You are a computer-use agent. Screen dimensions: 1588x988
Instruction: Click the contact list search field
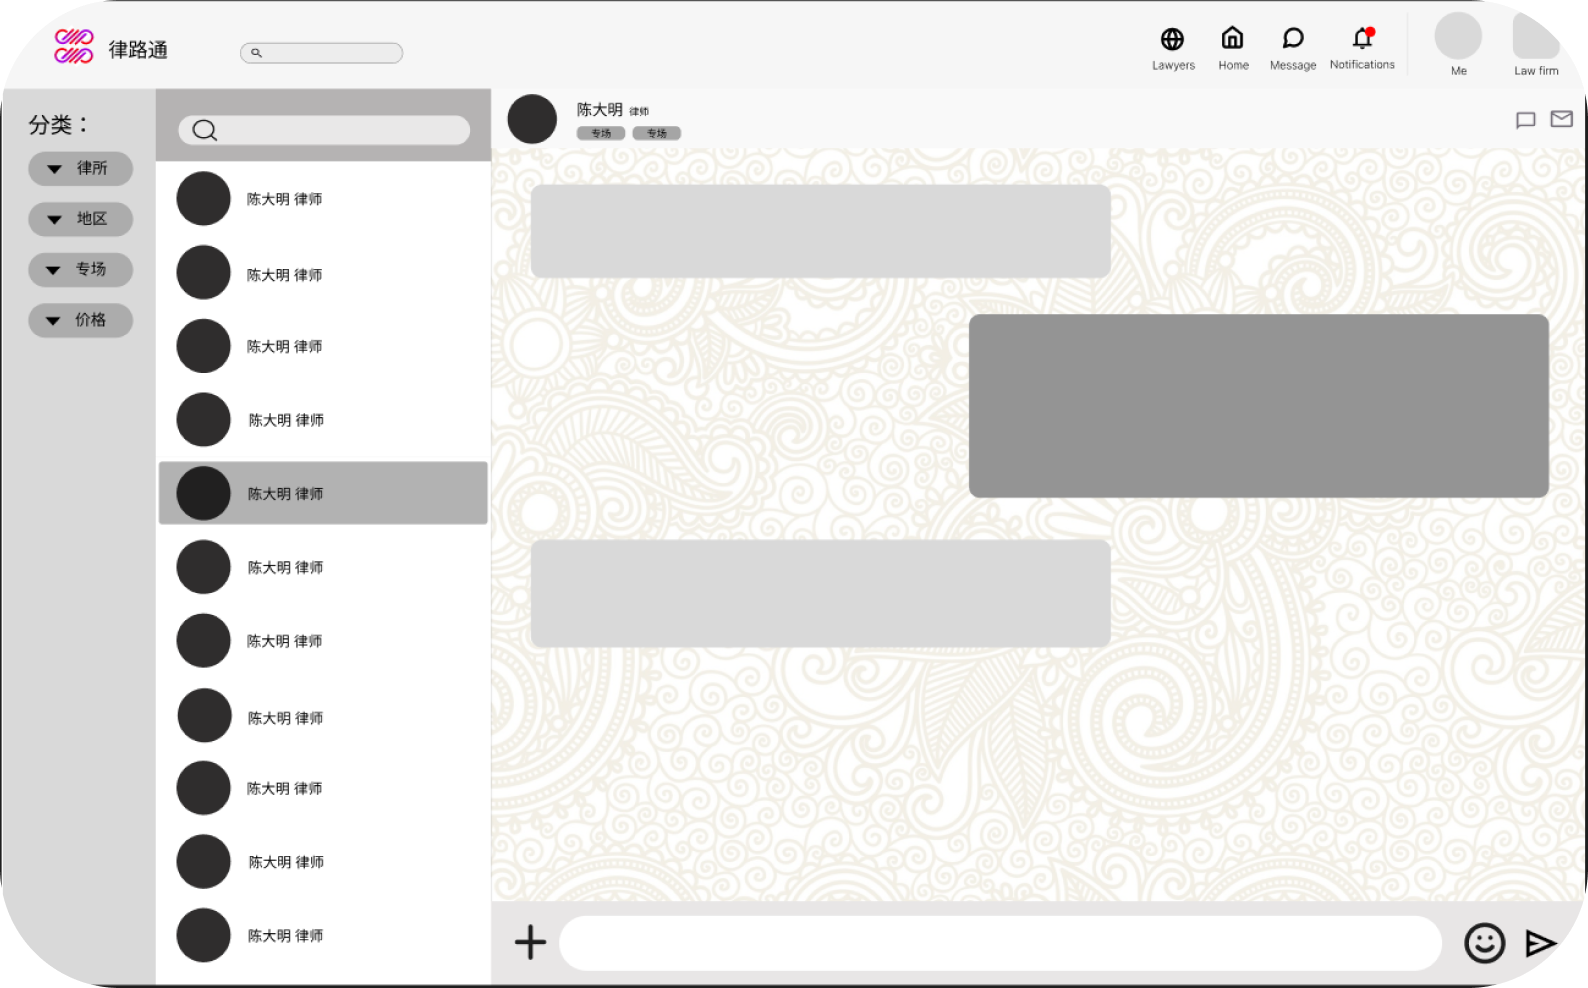coord(324,130)
